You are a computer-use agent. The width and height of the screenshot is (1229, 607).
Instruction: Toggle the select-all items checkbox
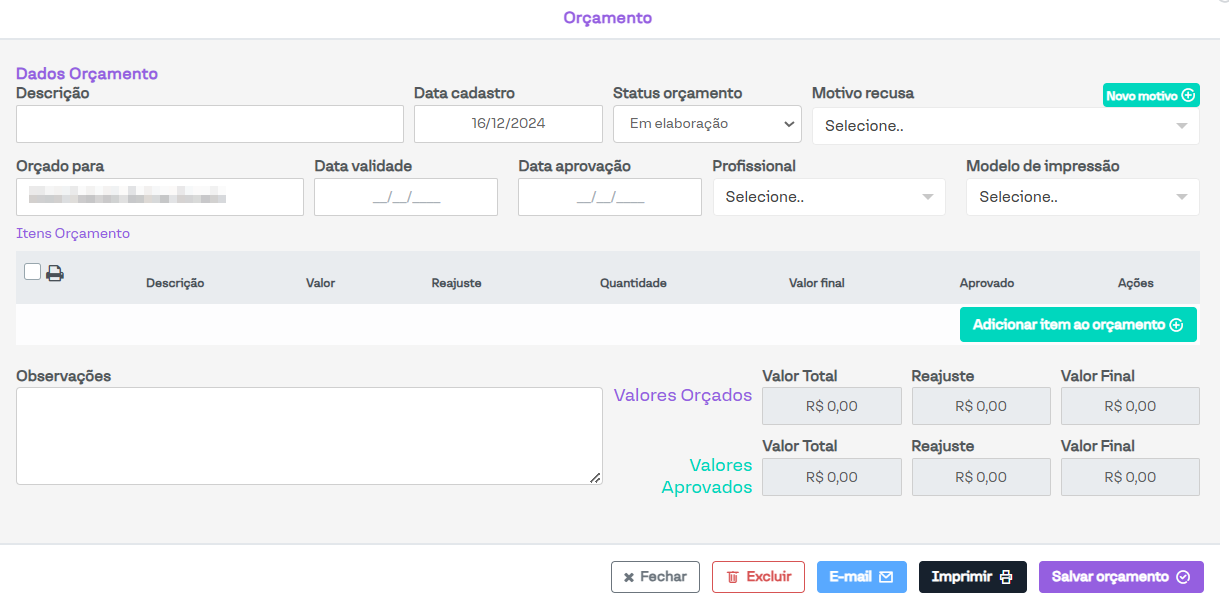click(x=32, y=272)
